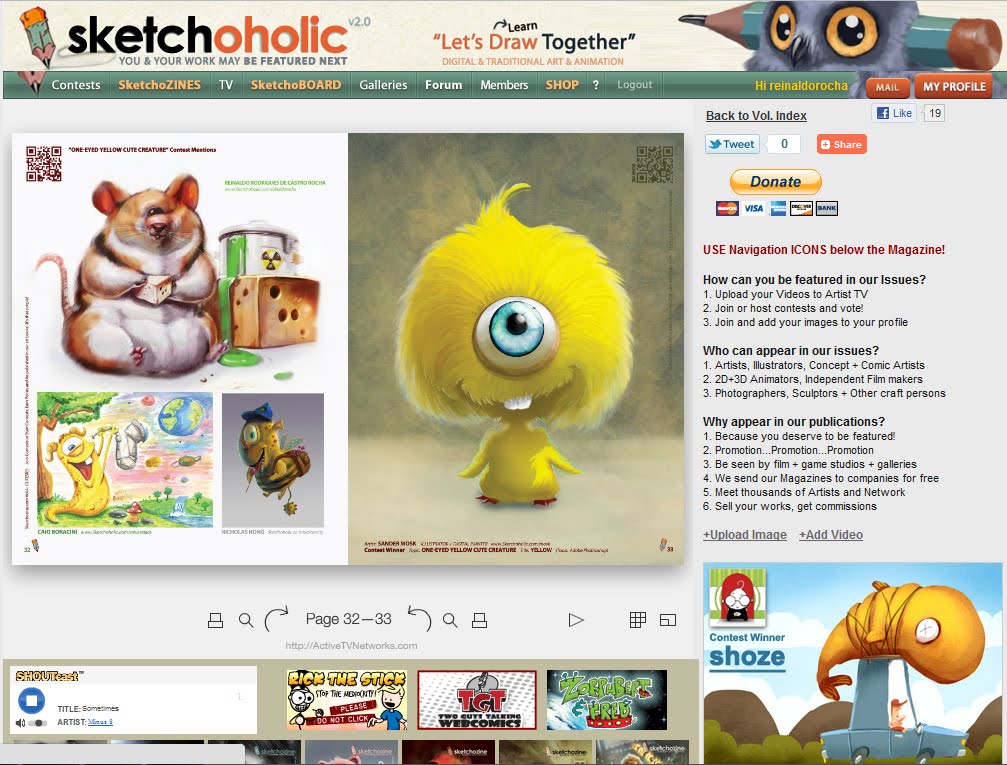Click the ActiveTVNetworks.com link

pos(351,646)
